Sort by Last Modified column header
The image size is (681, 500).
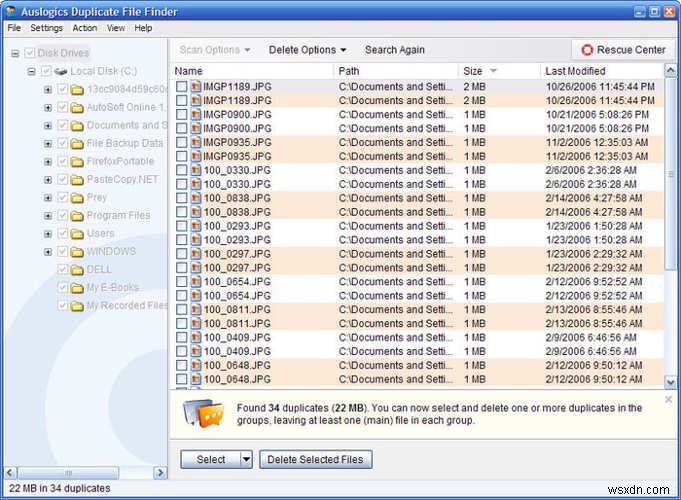(x=602, y=71)
